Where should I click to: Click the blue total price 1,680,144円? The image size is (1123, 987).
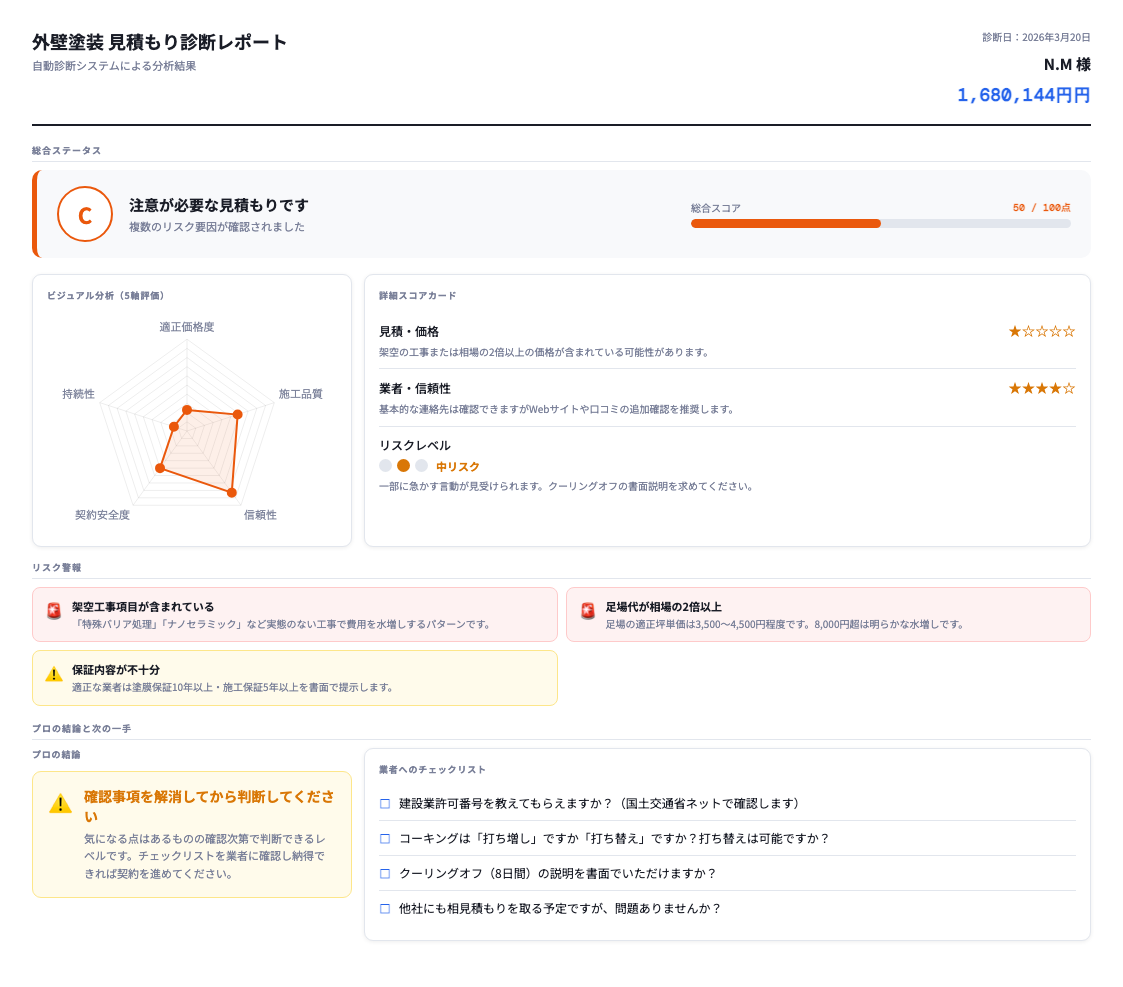(1023, 95)
